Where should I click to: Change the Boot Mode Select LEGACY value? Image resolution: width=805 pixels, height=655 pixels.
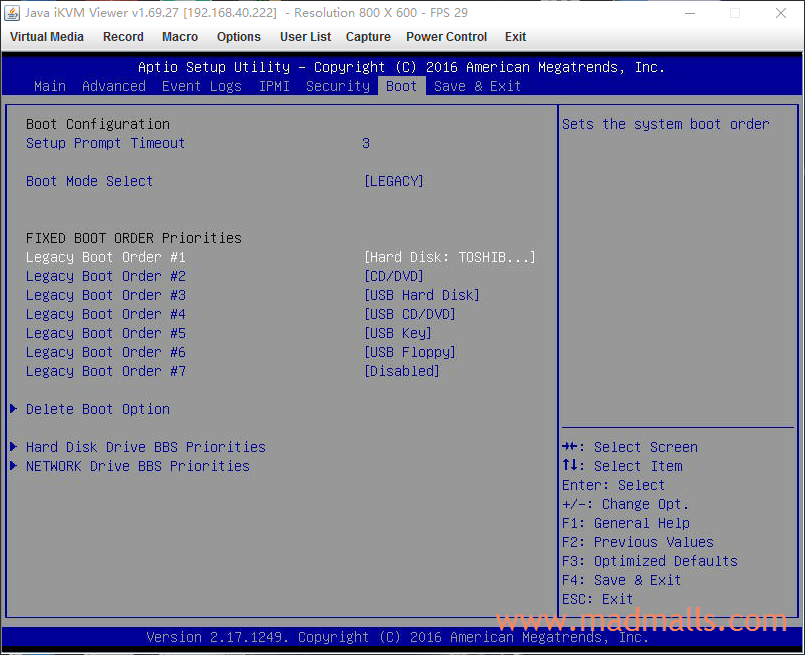[394, 181]
